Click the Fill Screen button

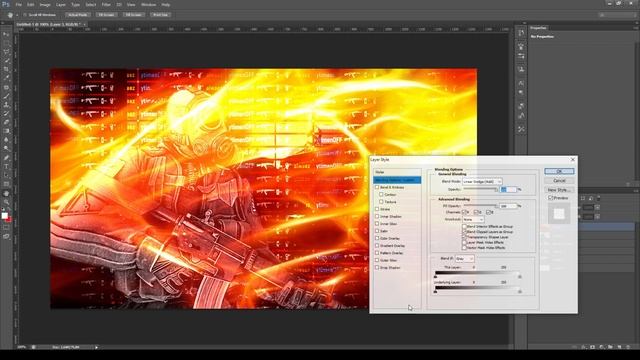[133, 15]
